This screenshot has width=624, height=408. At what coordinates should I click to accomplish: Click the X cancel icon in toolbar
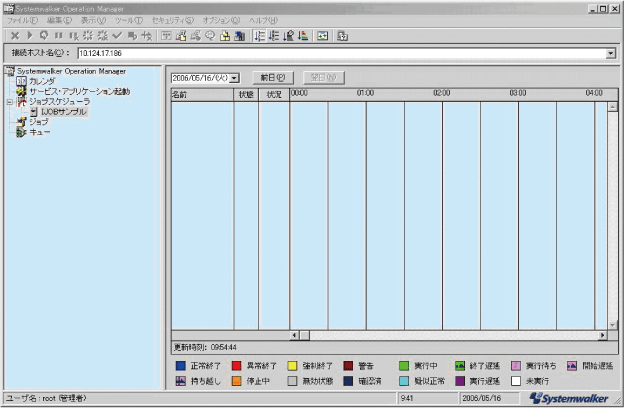[15, 36]
